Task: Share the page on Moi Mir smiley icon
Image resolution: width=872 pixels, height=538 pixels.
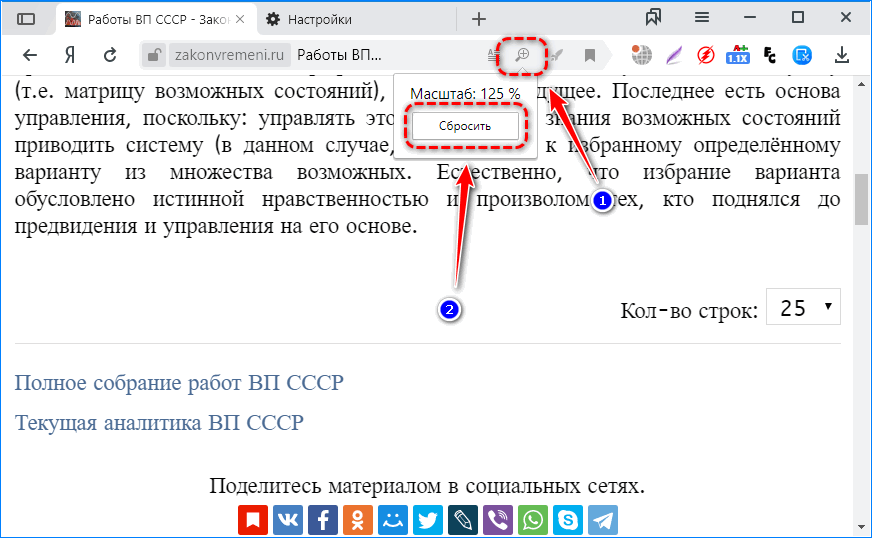Action: [393, 520]
